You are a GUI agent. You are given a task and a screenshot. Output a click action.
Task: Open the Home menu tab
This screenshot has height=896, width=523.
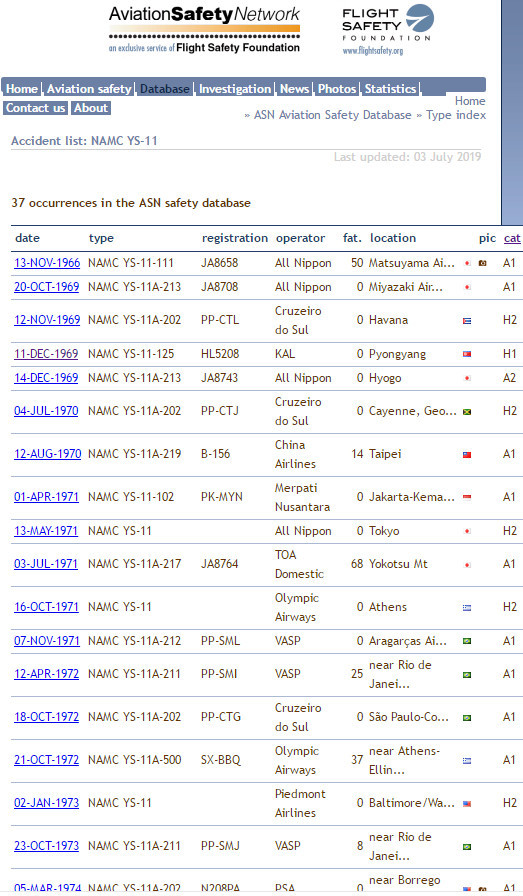tap(22, 89)
